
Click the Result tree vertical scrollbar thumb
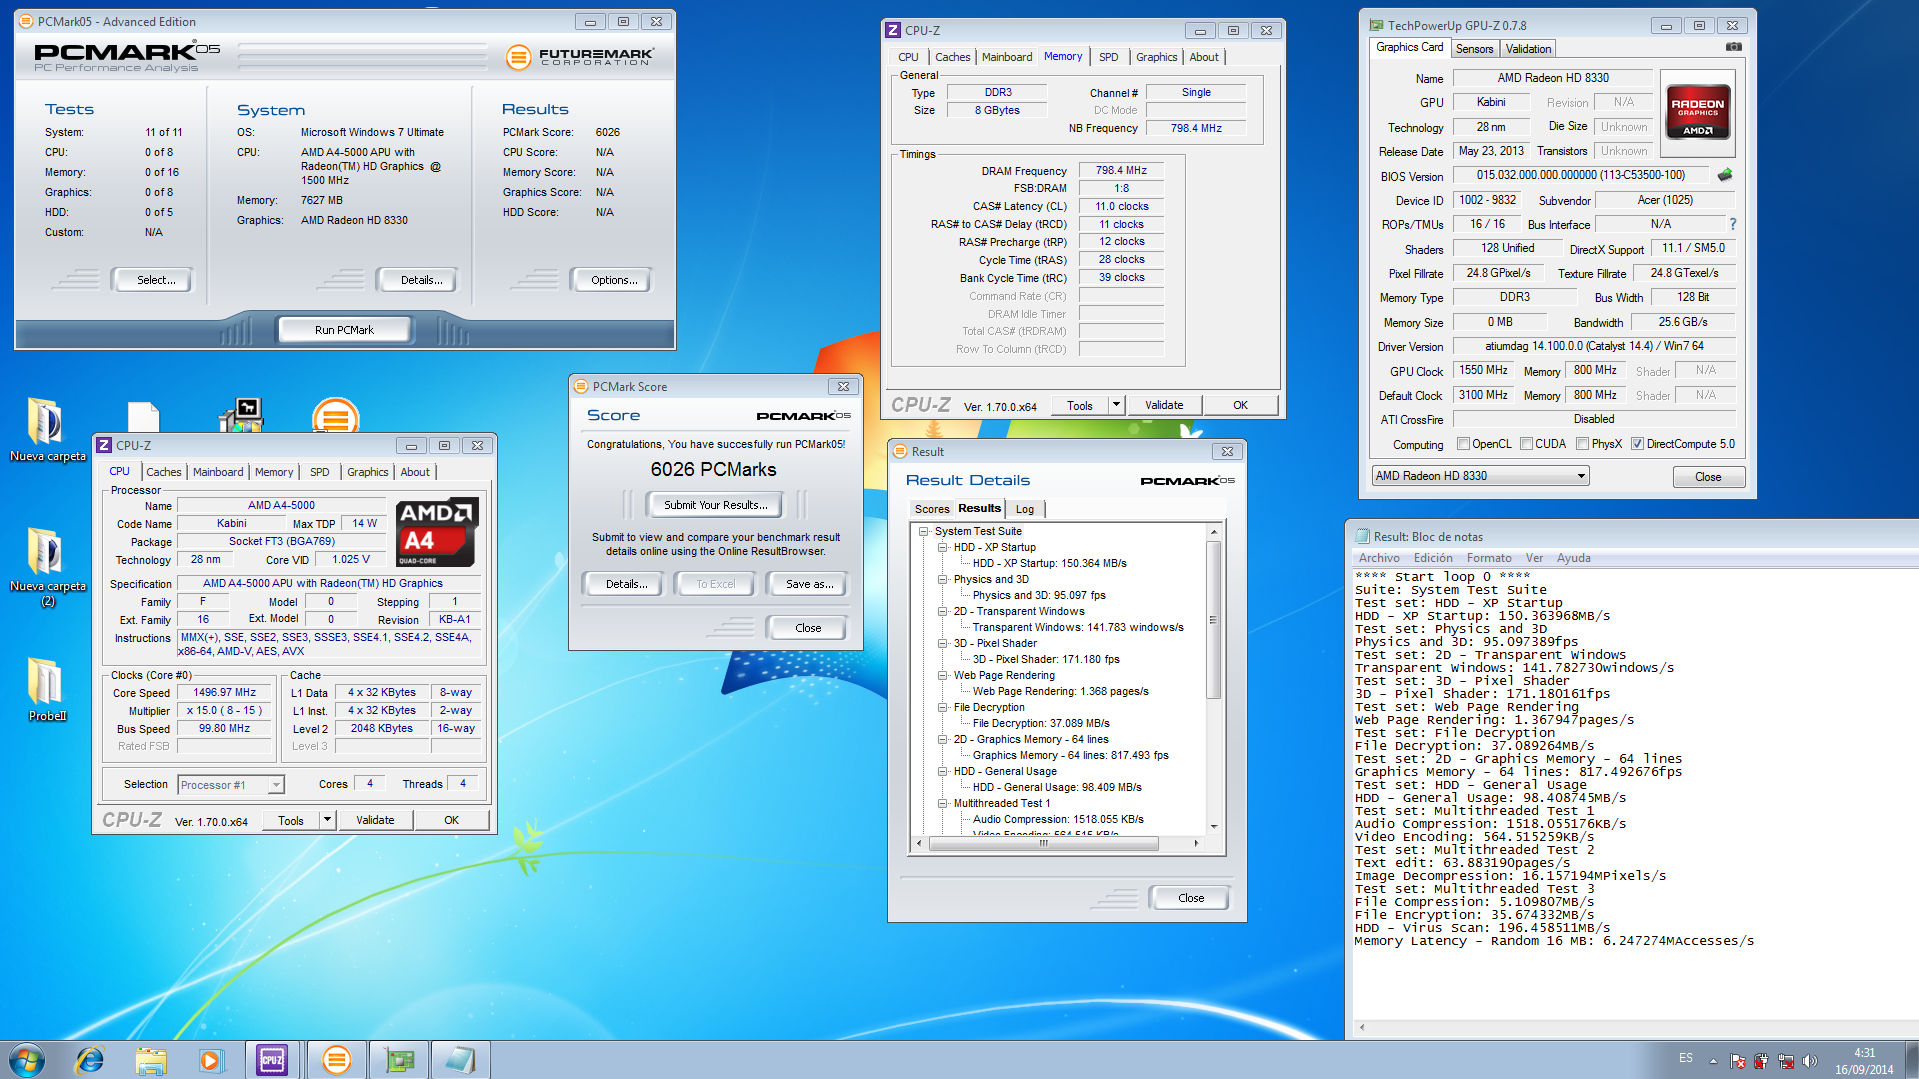tap(1213, 620)
